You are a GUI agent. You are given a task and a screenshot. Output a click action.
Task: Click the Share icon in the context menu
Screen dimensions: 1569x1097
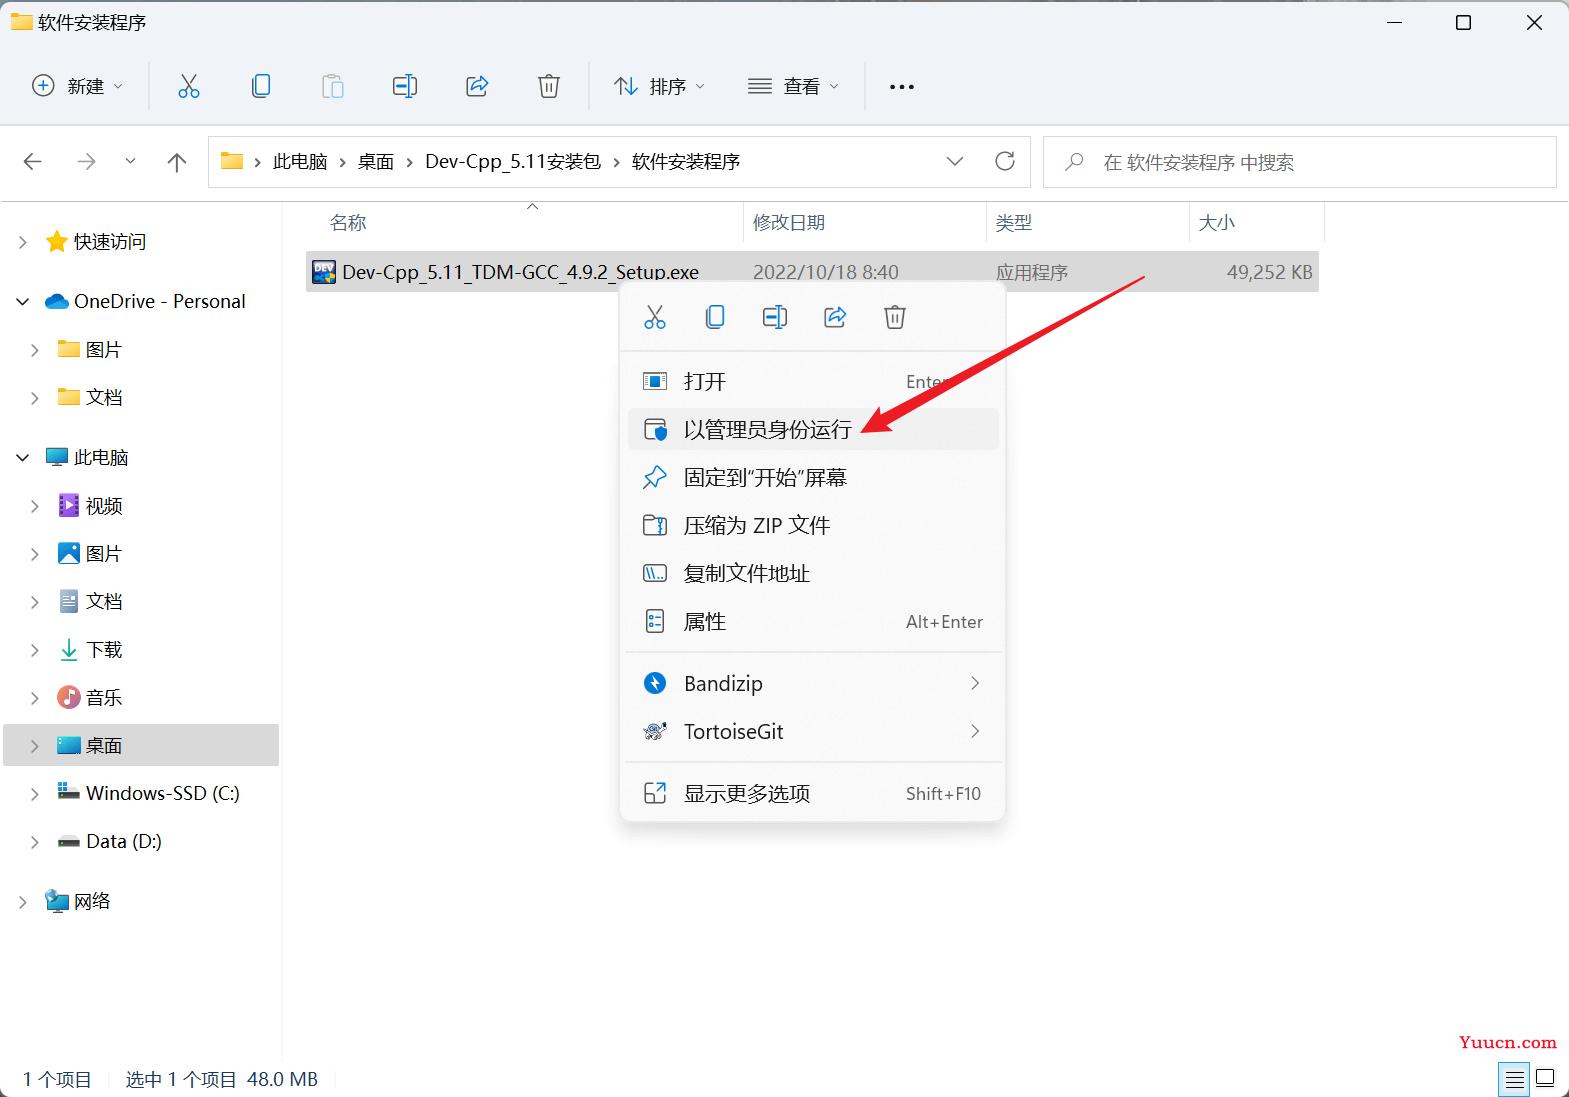[835, 317]
